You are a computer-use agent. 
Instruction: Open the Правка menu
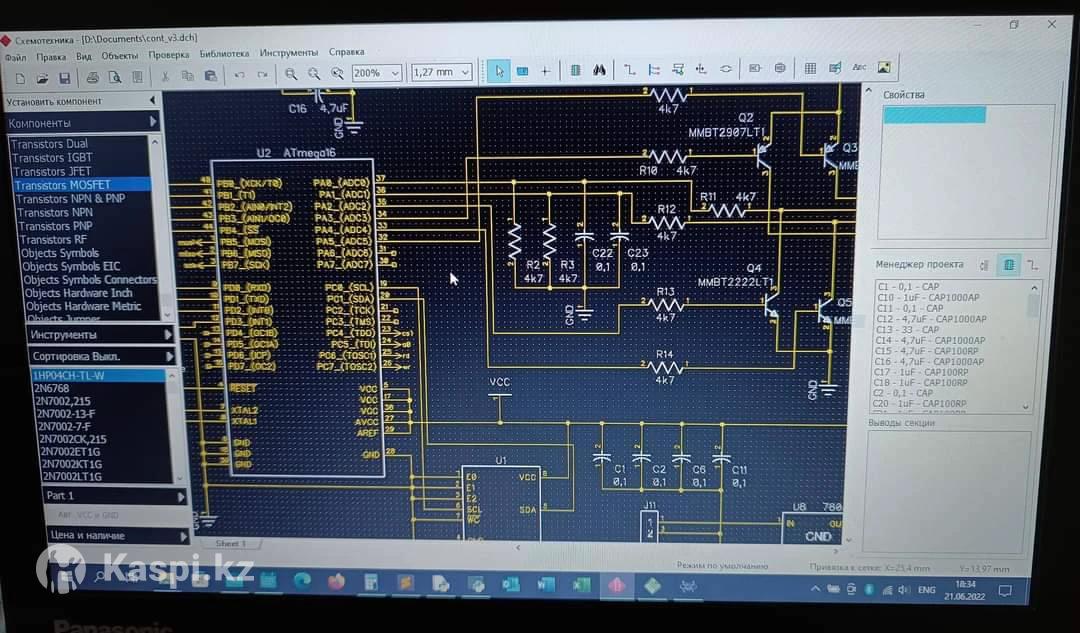51,57
